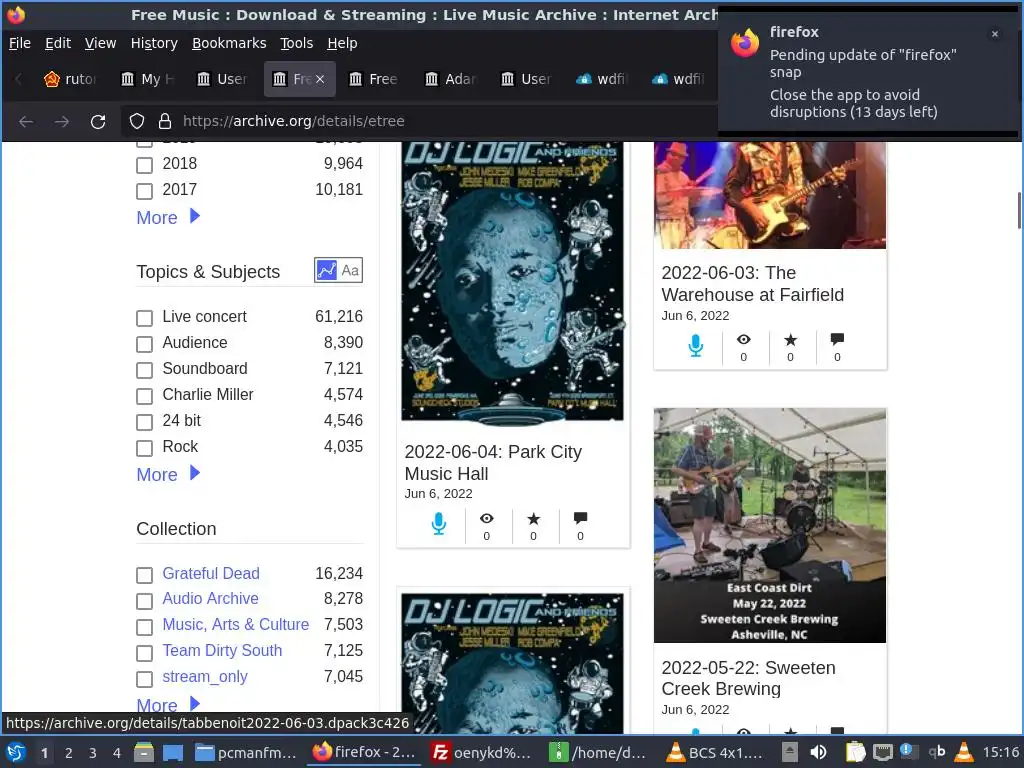Click the qBittorrent tray icon
The image size is (1024, 768).
[x=937, y=752]
